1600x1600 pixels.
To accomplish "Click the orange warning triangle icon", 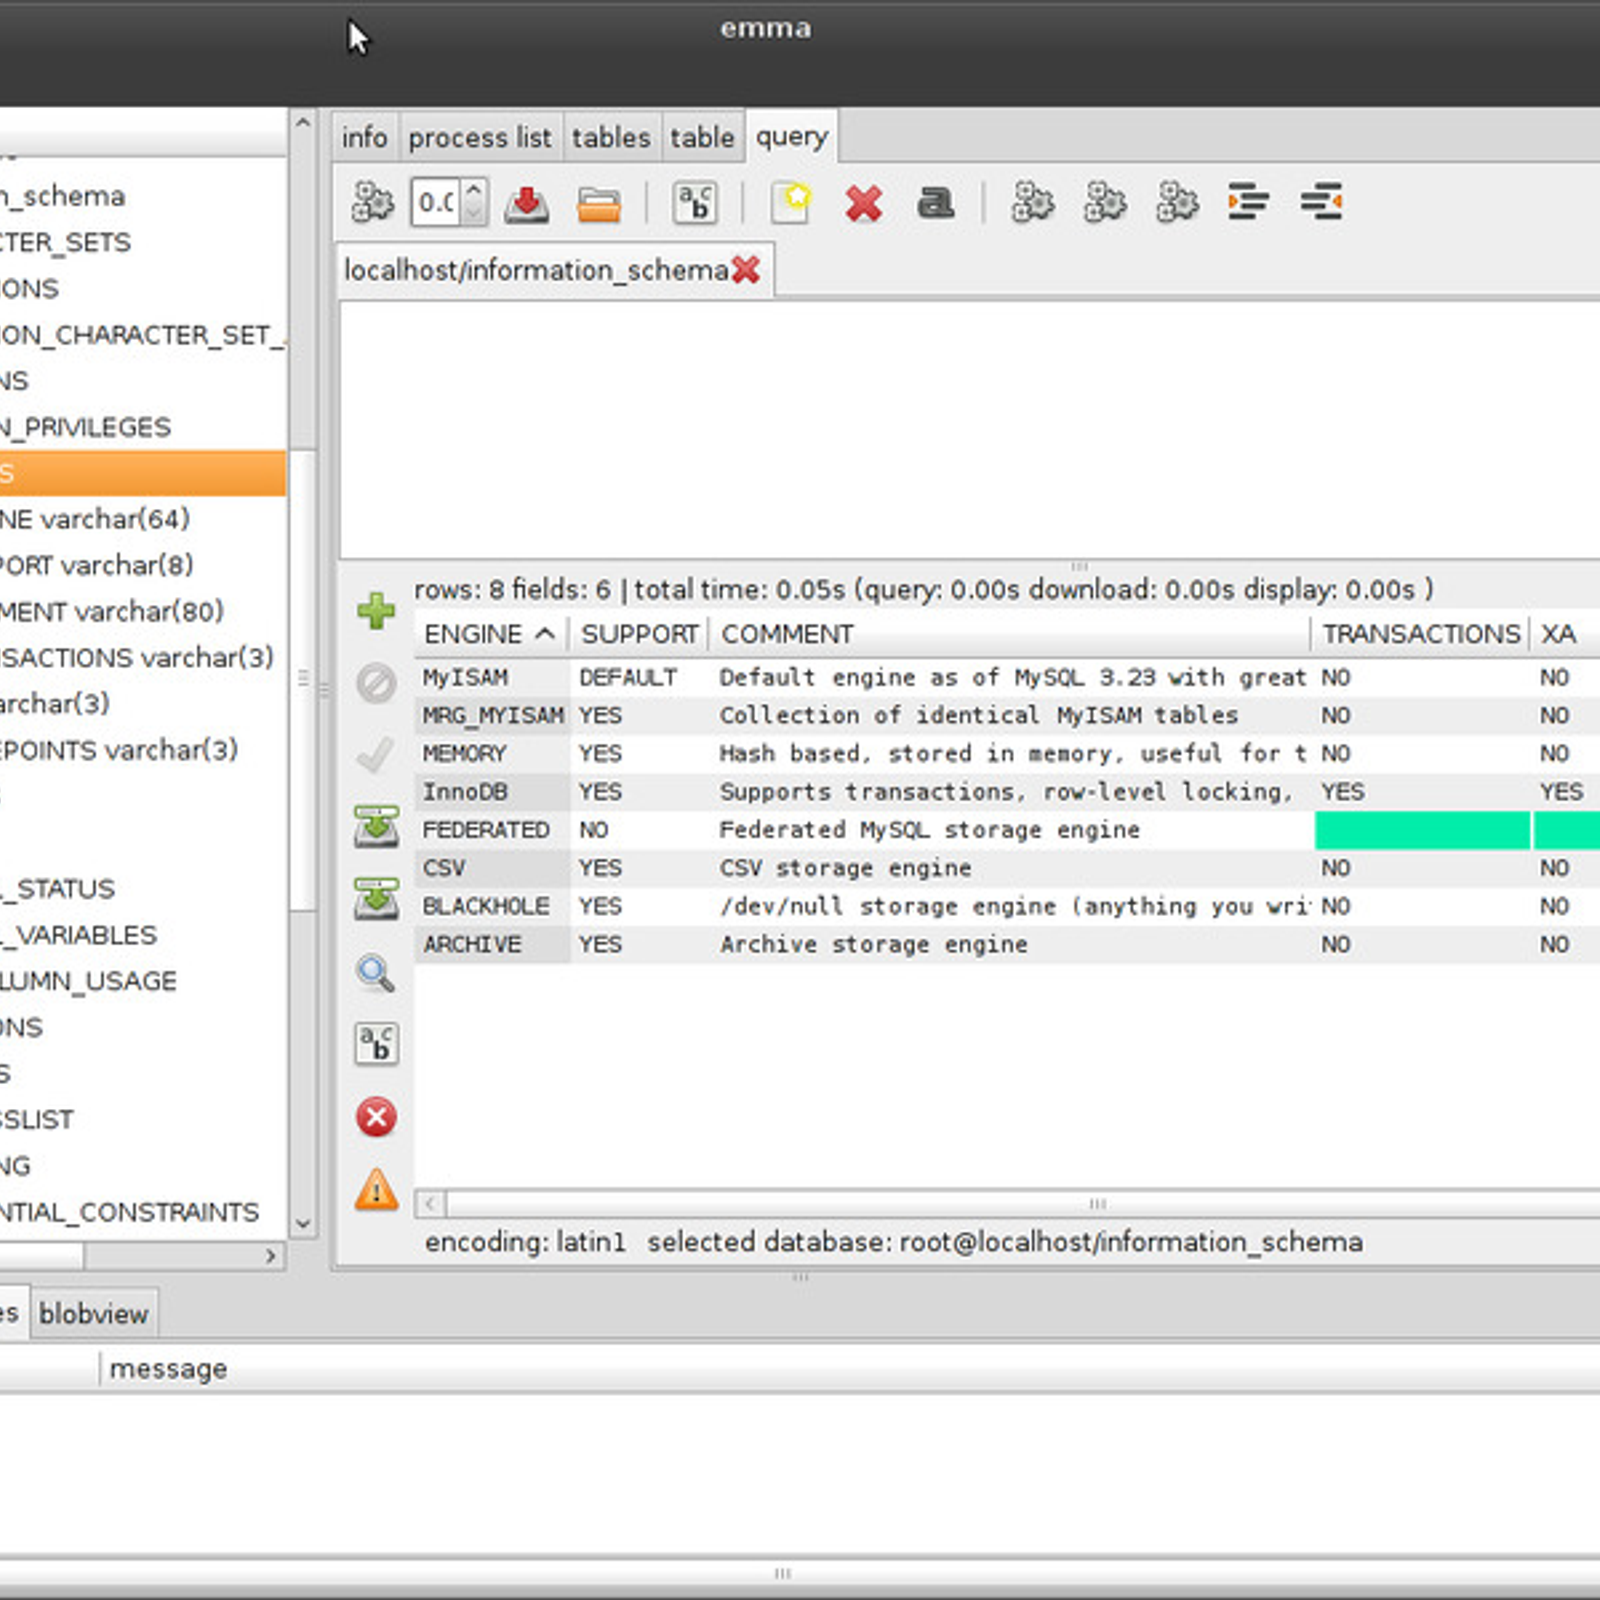I will 376,1190.
